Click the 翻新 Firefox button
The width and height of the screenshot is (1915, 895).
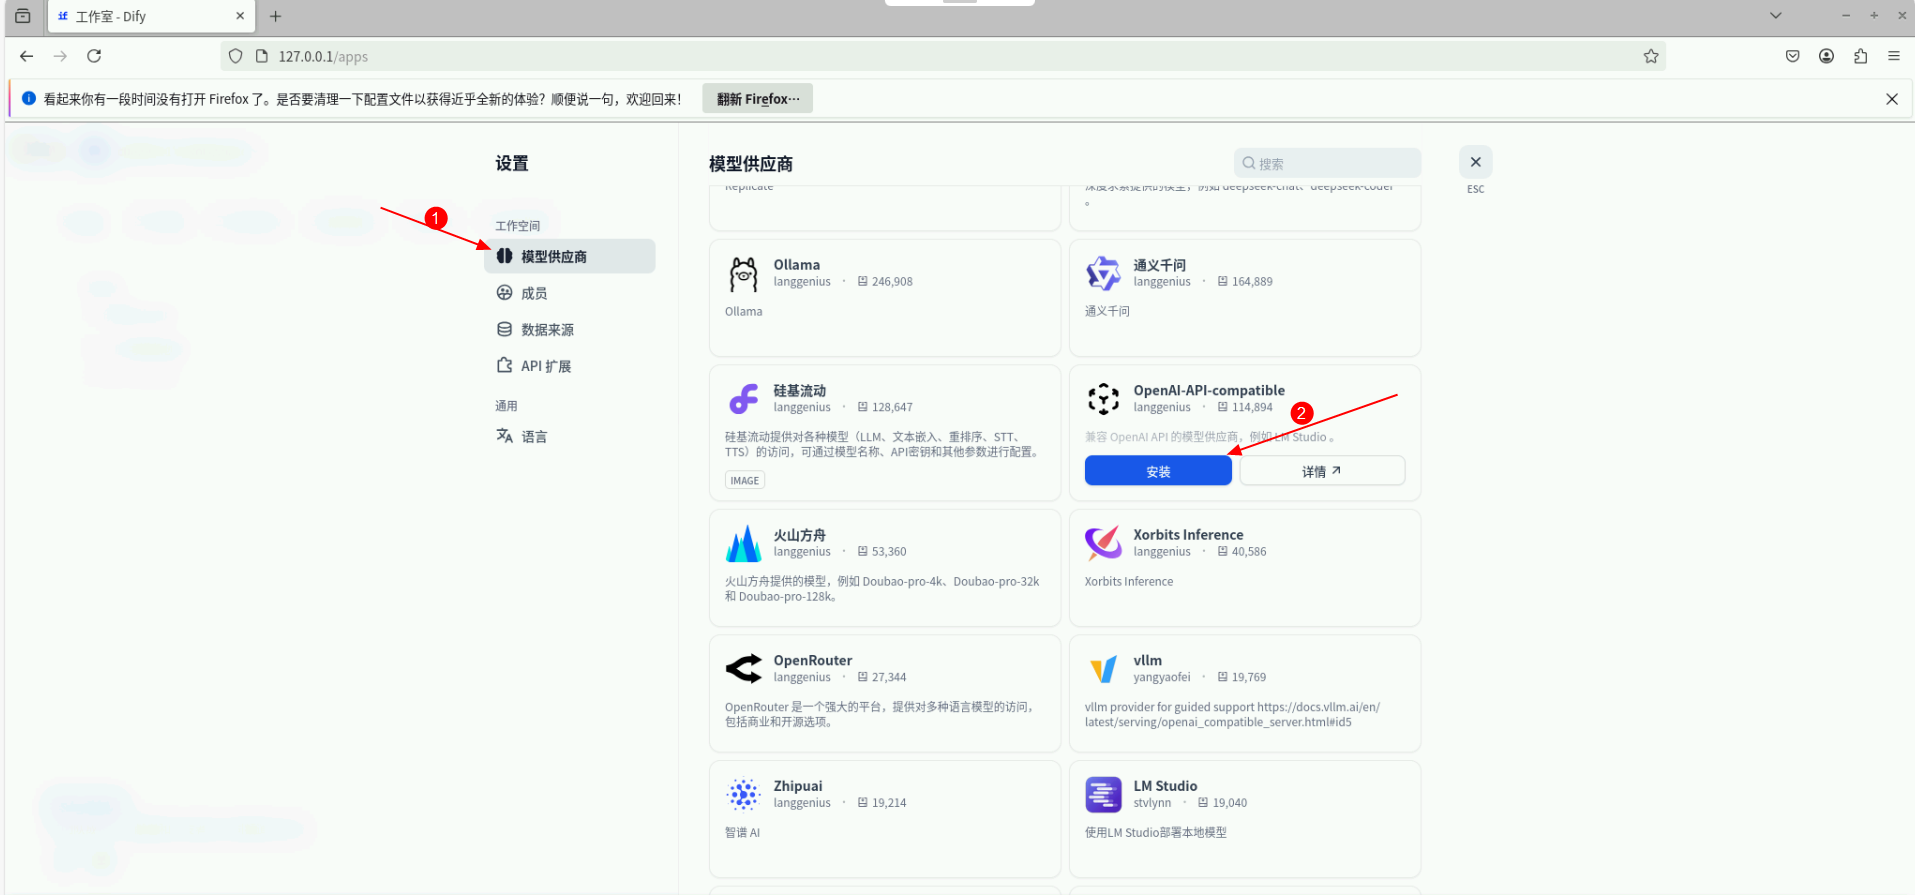[x=757, y=99]
